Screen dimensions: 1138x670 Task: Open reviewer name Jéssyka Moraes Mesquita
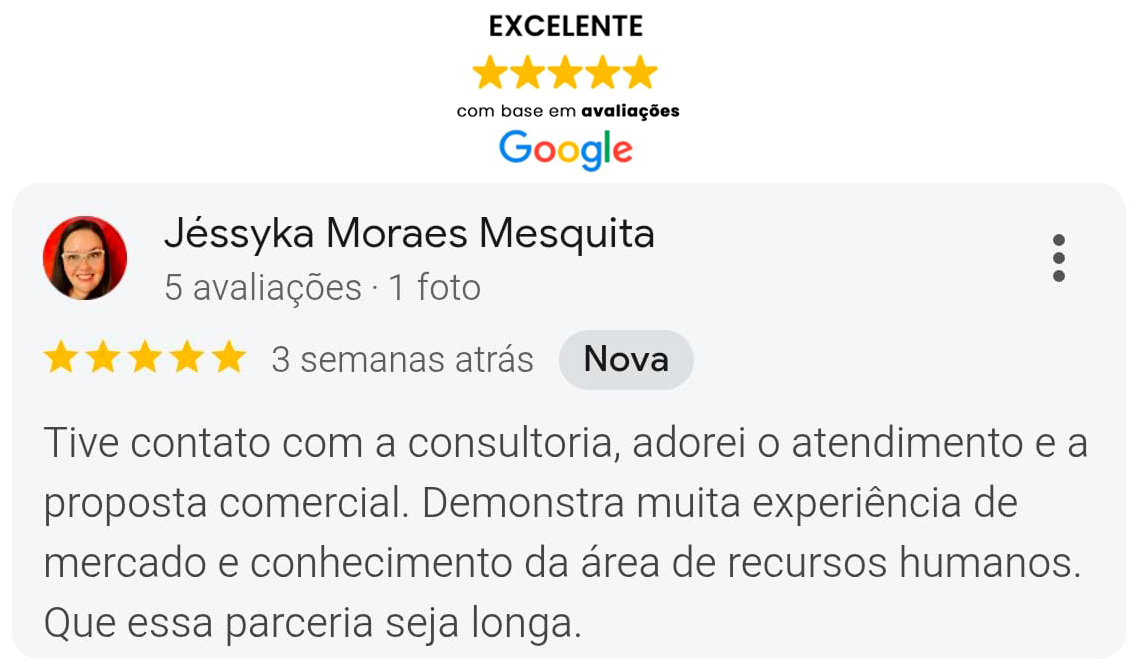tap(409, 234)
